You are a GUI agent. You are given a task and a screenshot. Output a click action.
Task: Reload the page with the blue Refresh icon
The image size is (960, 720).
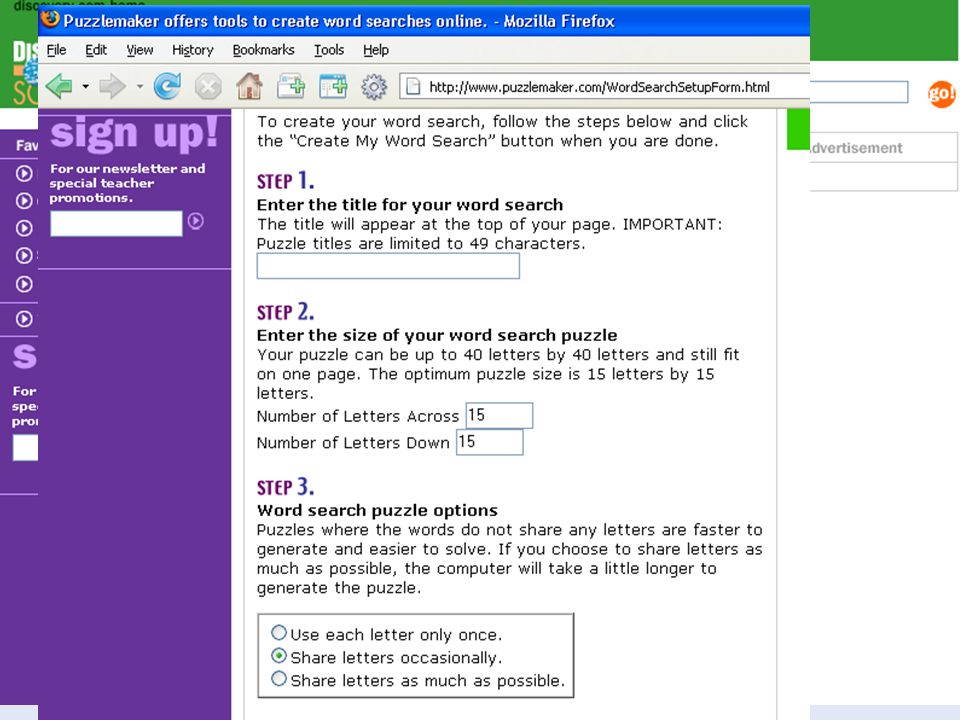pyautogui.click(x=167, y=86)
